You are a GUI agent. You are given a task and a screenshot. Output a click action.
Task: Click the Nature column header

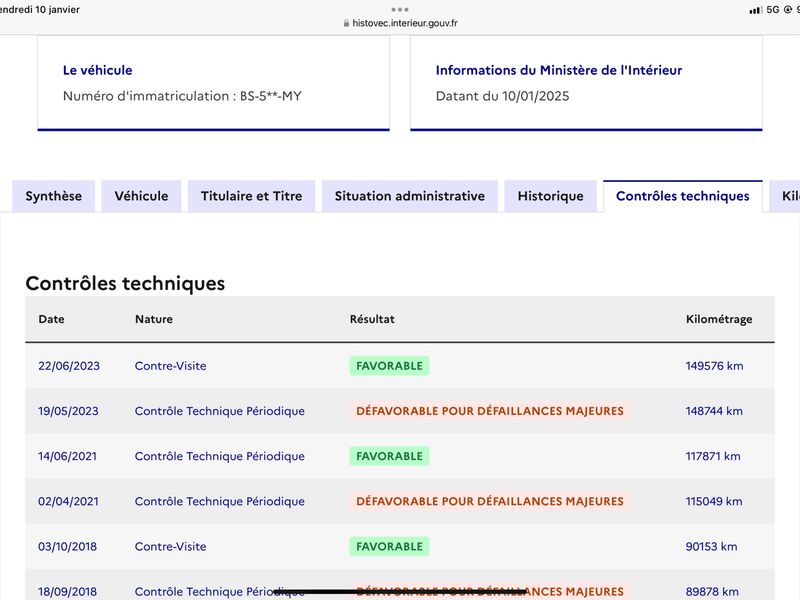coord(154,319)
